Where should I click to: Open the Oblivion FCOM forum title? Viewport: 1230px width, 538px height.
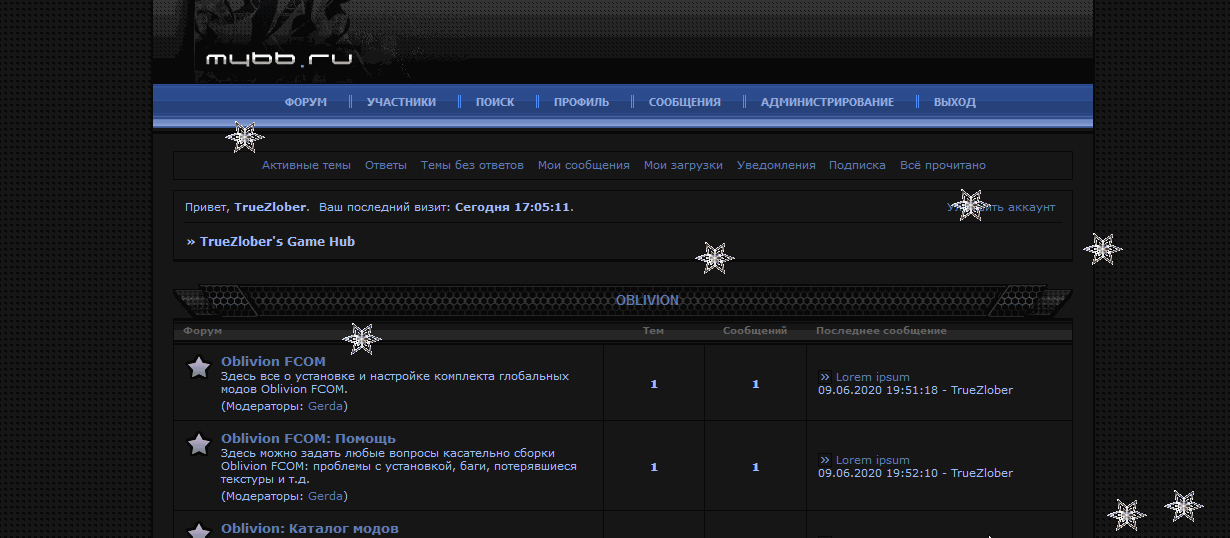click(x=273, y=362)
